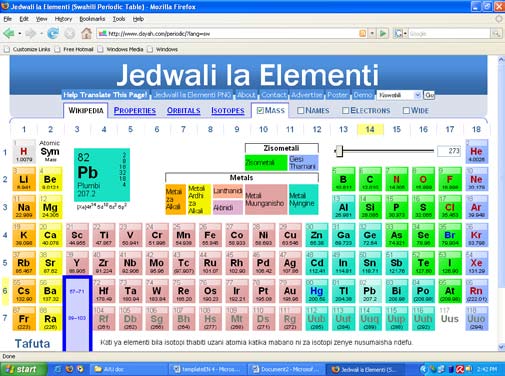Click the Stop loading icon
Image resolution: width=505 pixels, height=376 pixels.
tap(69, 33)
